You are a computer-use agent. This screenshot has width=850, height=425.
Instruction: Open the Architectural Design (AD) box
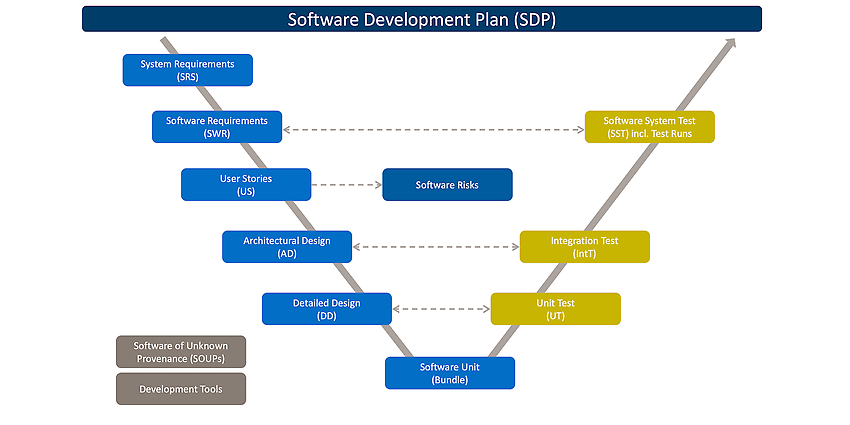tap(287, 247)
